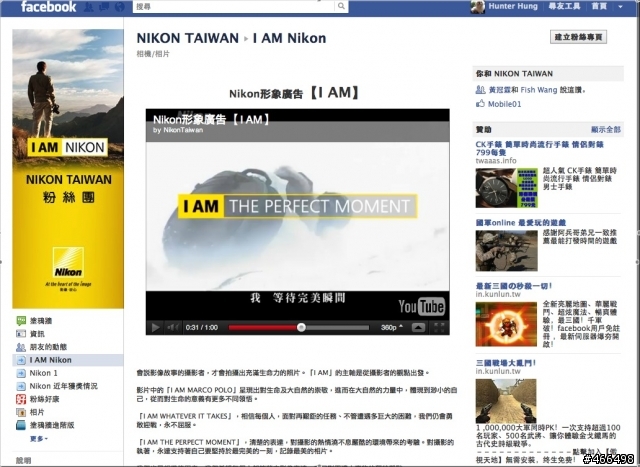Open friend requests icon in header

pos(89,7)
